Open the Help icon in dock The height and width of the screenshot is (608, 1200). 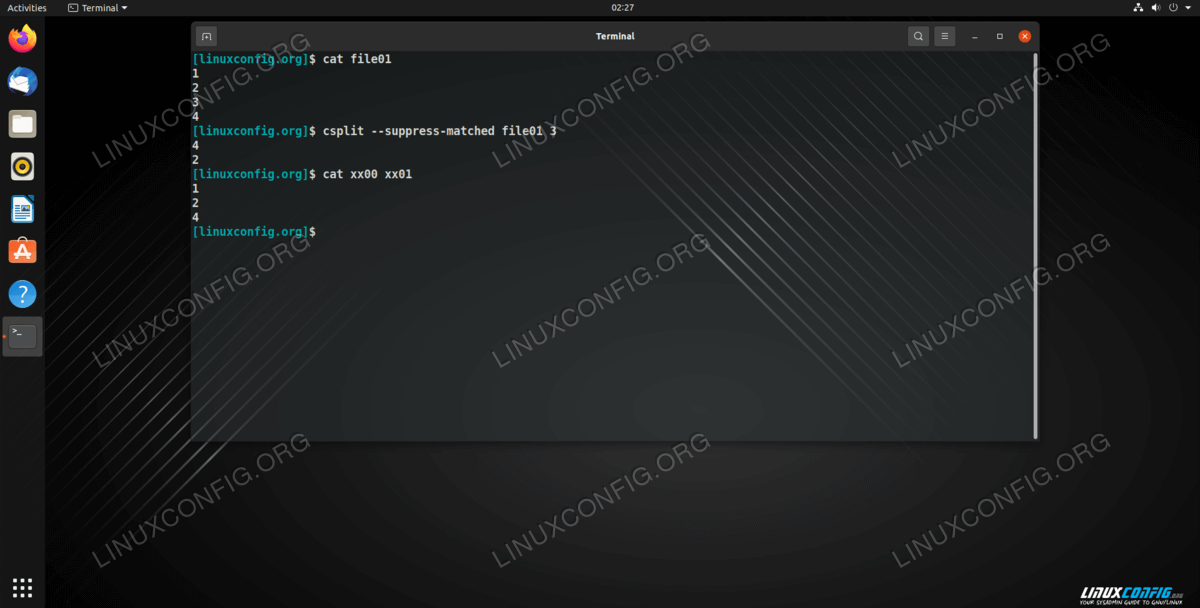click(x=22, y=294)
